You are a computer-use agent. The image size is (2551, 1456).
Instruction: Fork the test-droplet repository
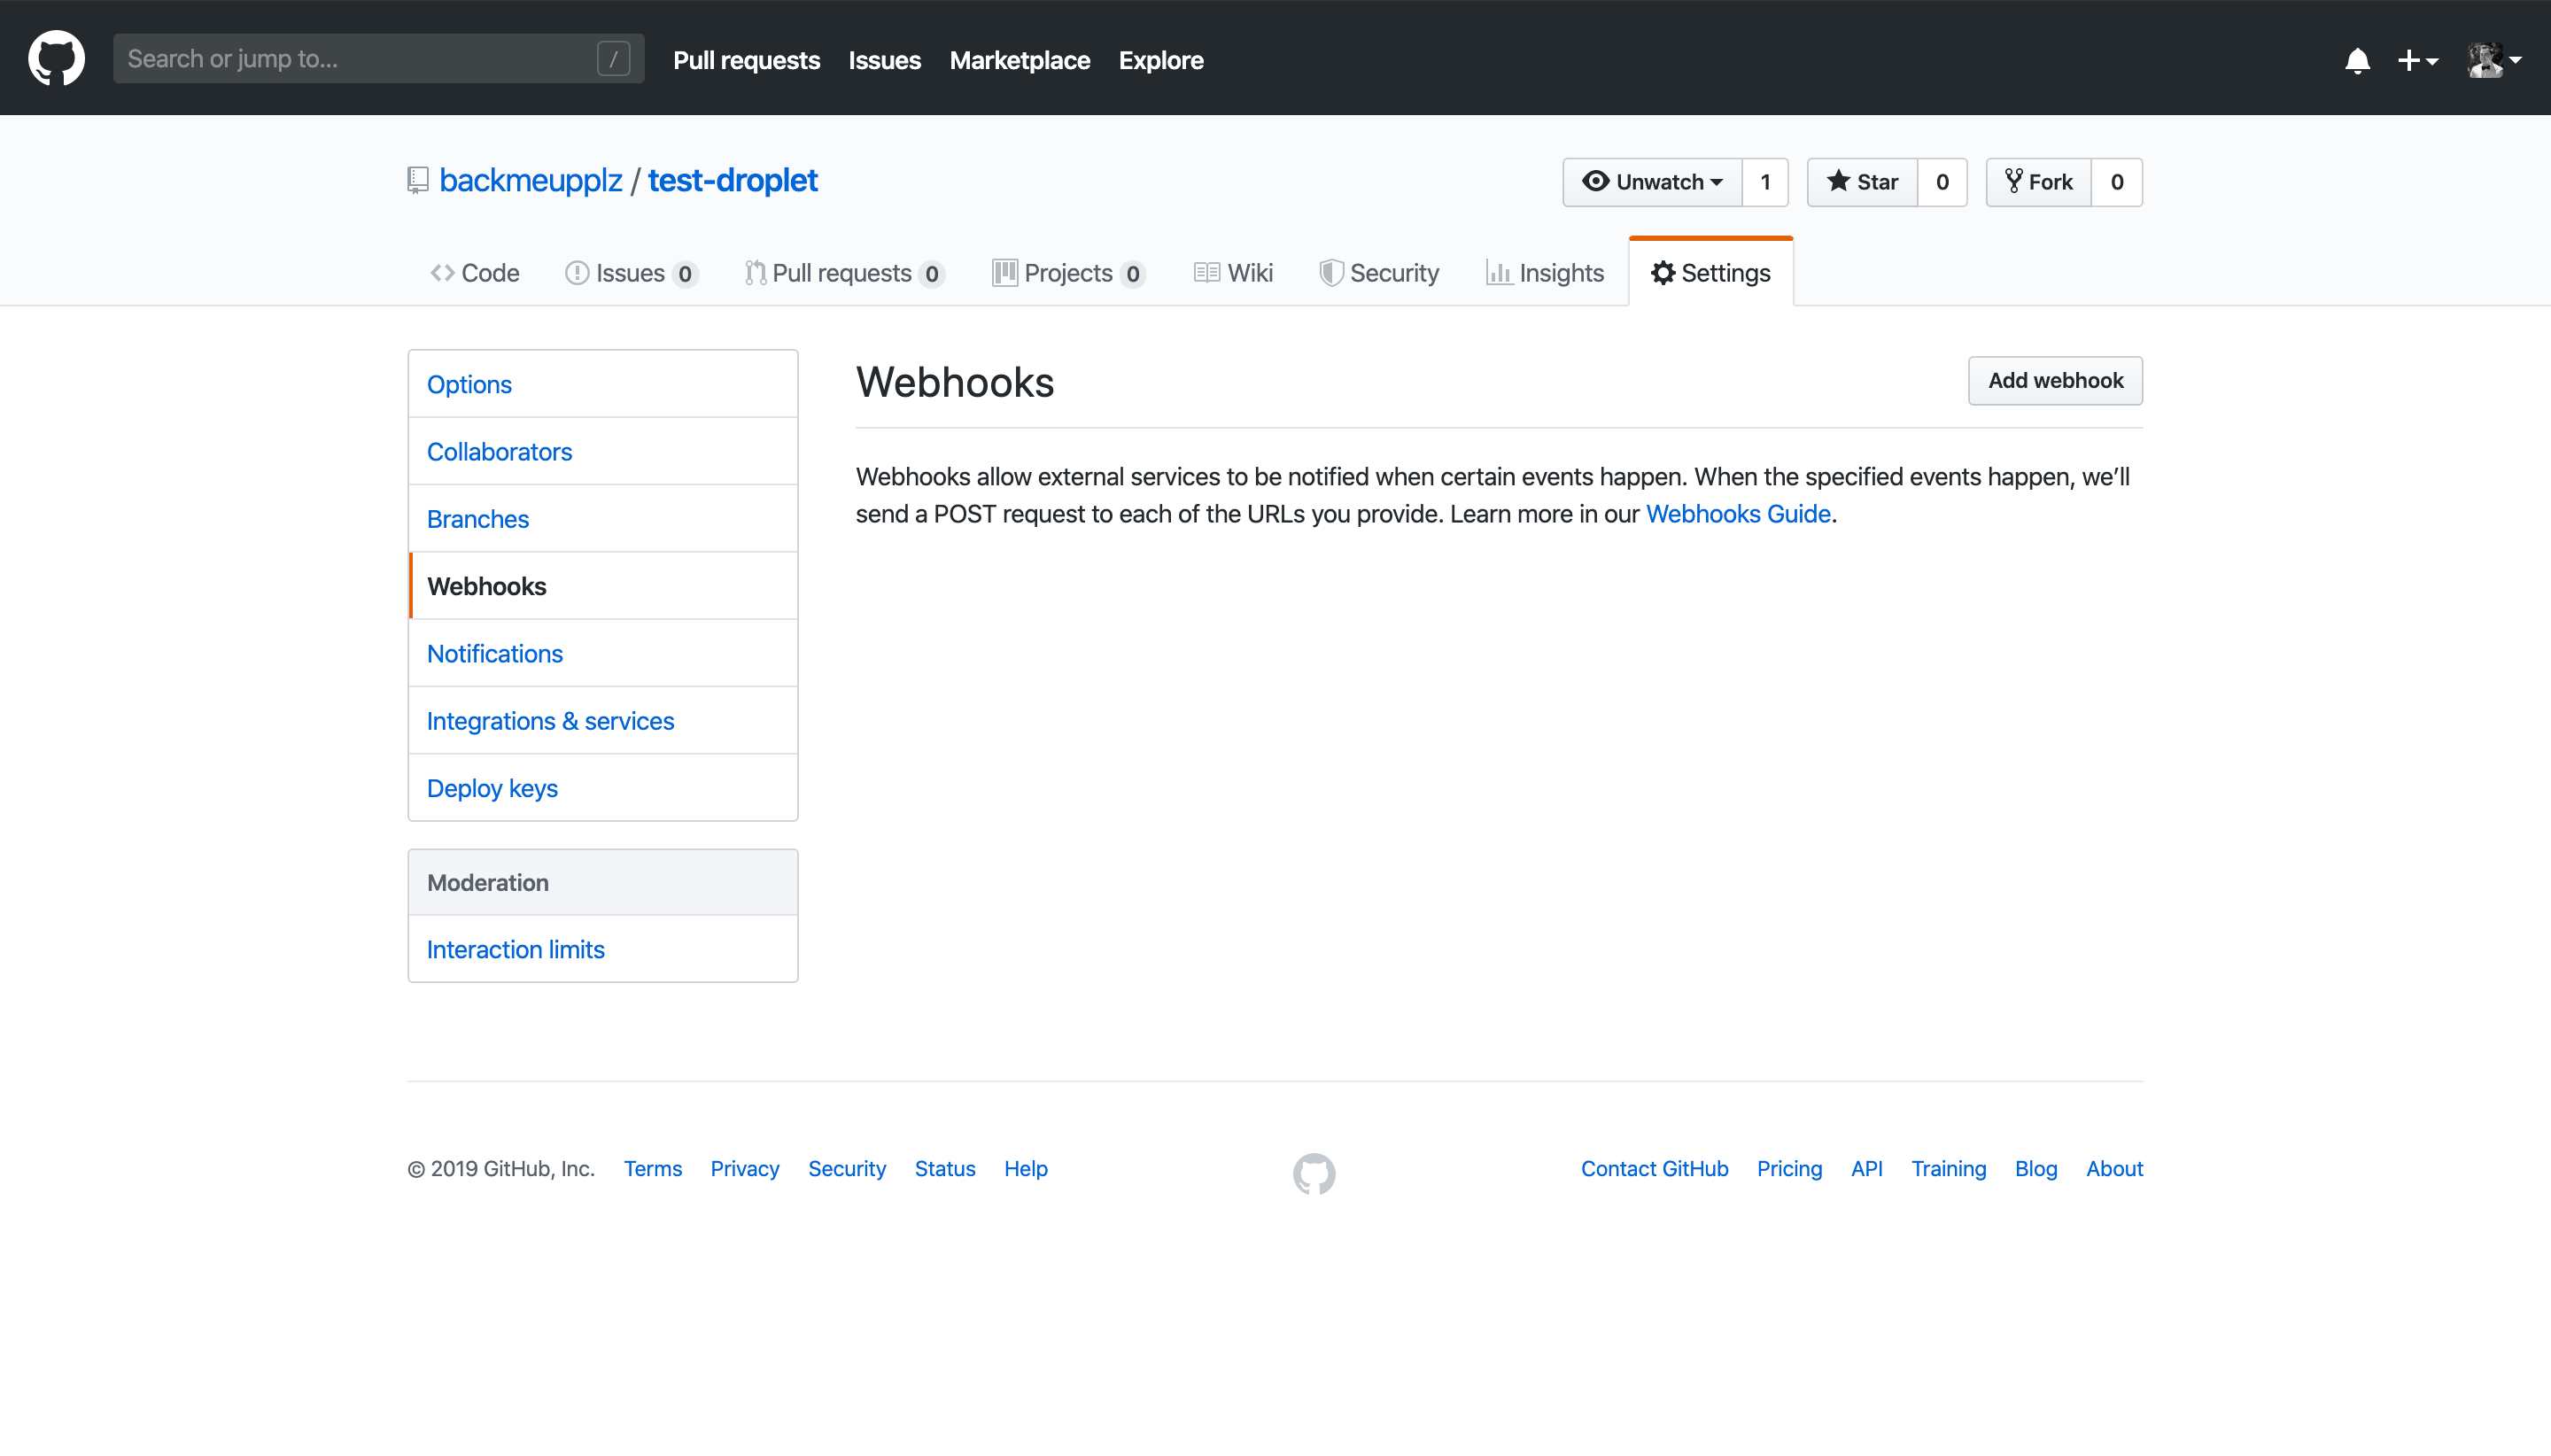pos(2038,182)
